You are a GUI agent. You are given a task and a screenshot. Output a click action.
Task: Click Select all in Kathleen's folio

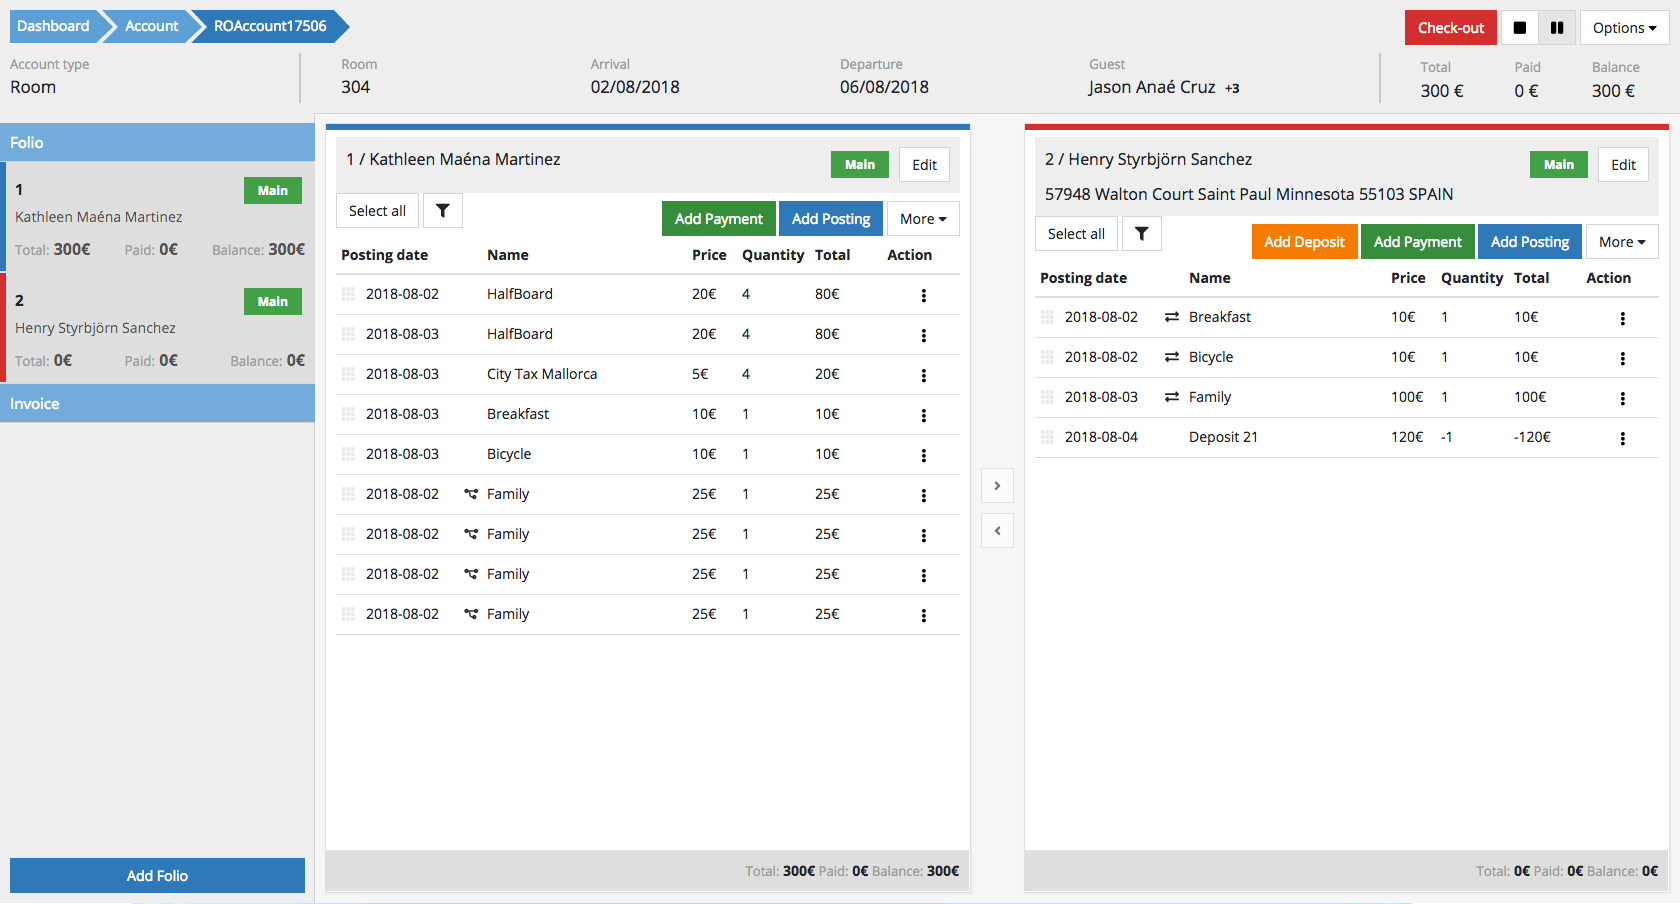(377, 211)
